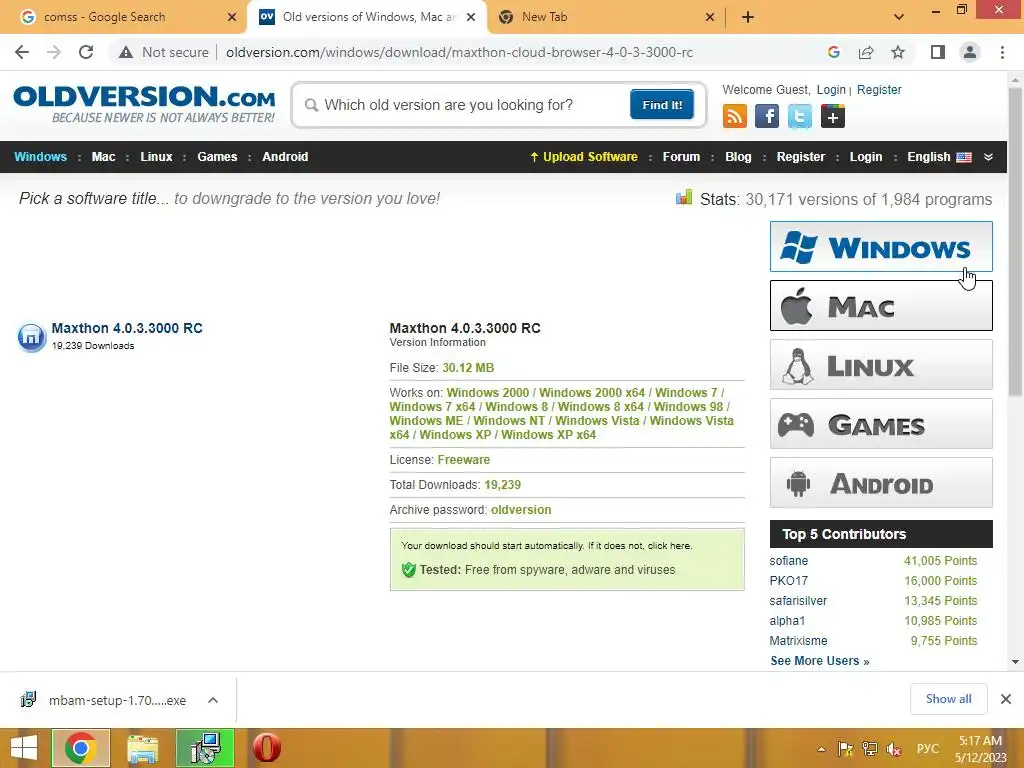The image size is (1024, 768).
Task: Click the large Mac category button
Action: (x=881, y=306)
